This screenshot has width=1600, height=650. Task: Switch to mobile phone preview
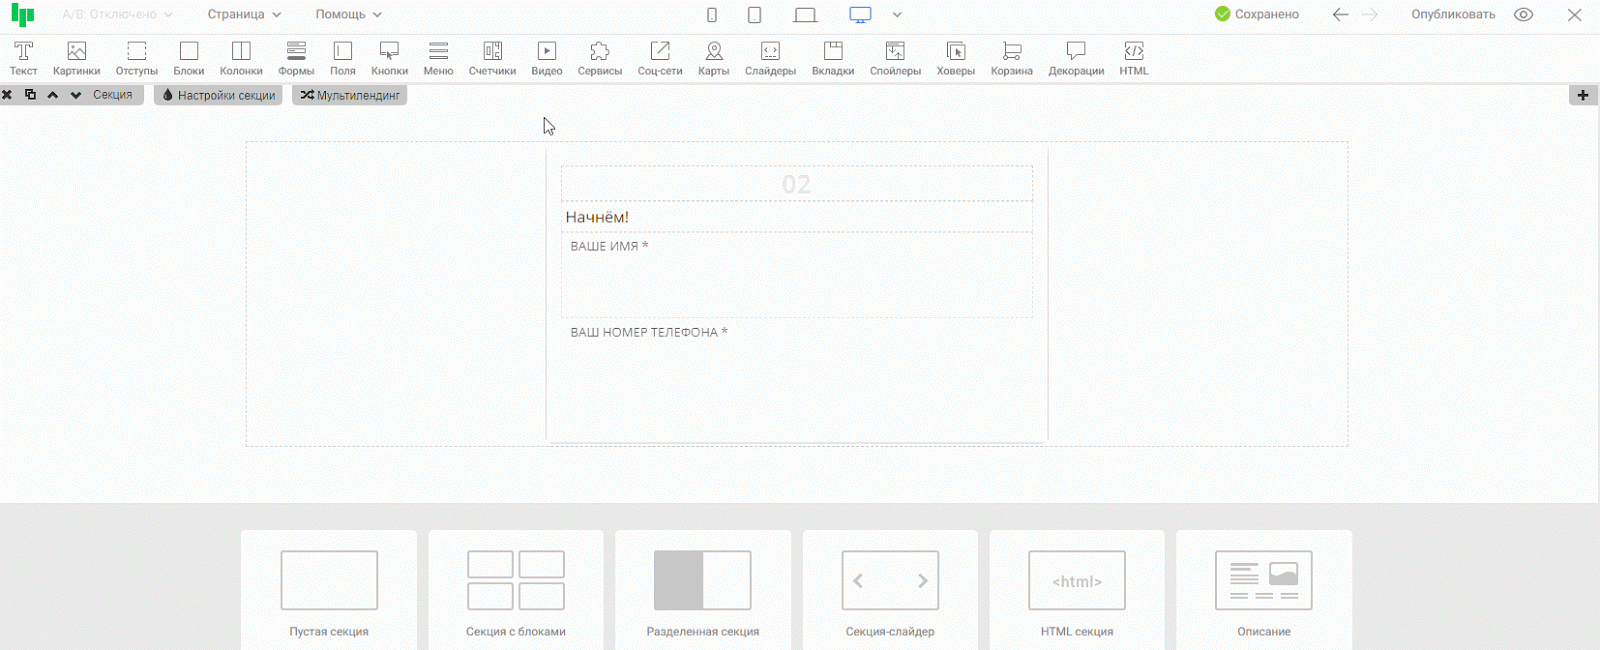tap(712, 15)
